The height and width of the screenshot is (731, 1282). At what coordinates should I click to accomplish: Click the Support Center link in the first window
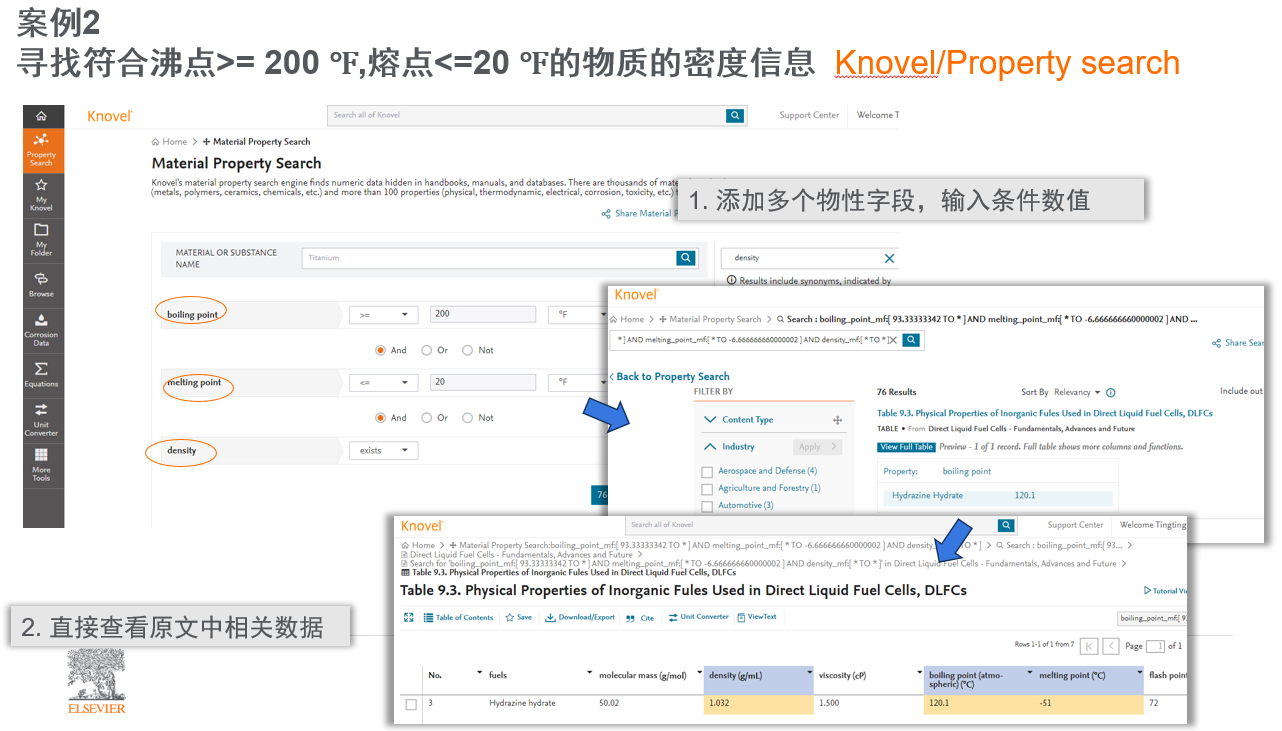[809, 115]
